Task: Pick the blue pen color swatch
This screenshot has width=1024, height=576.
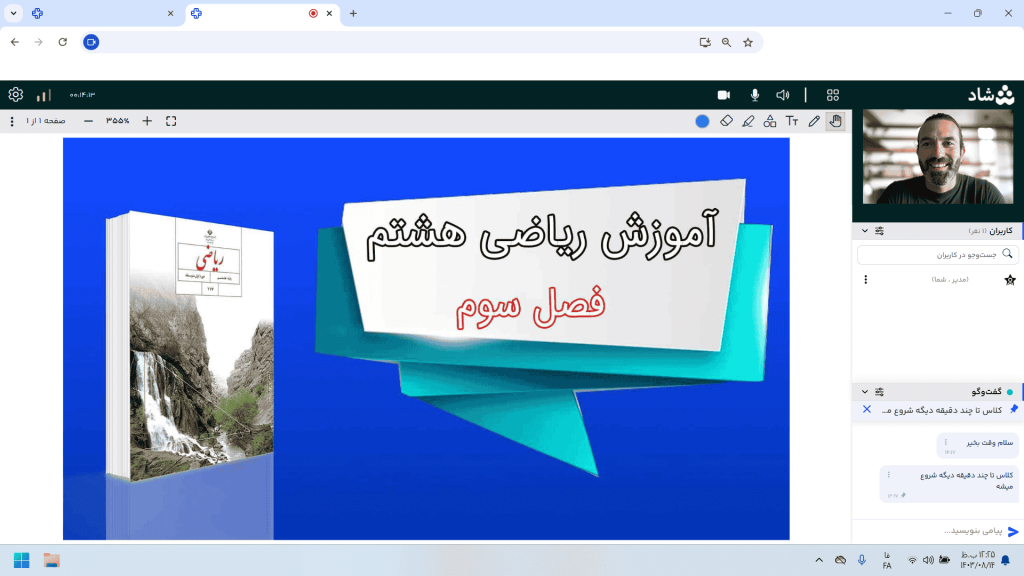Action: pyautogui.click(x=702, y=121)
